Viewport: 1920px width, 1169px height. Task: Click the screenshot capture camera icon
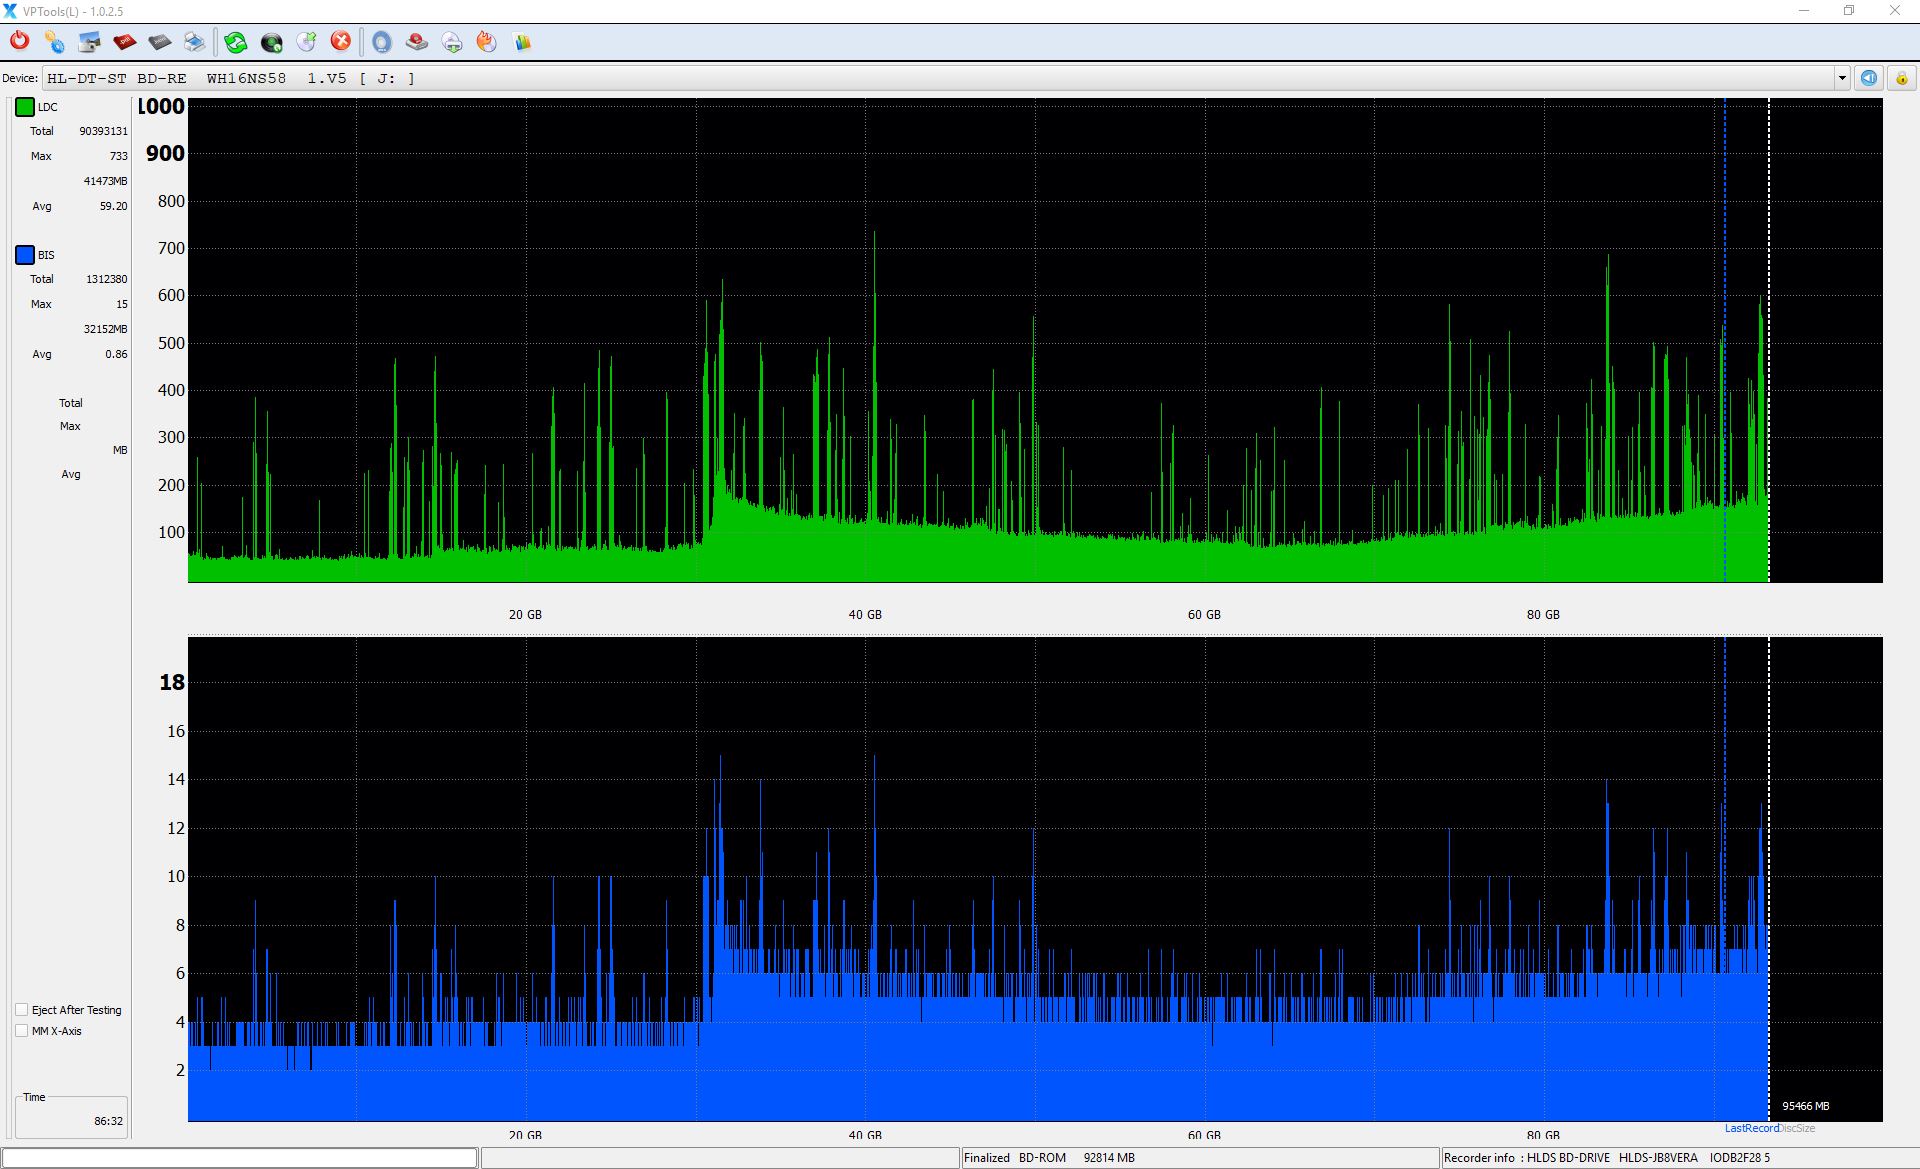[x=89, y=41]
